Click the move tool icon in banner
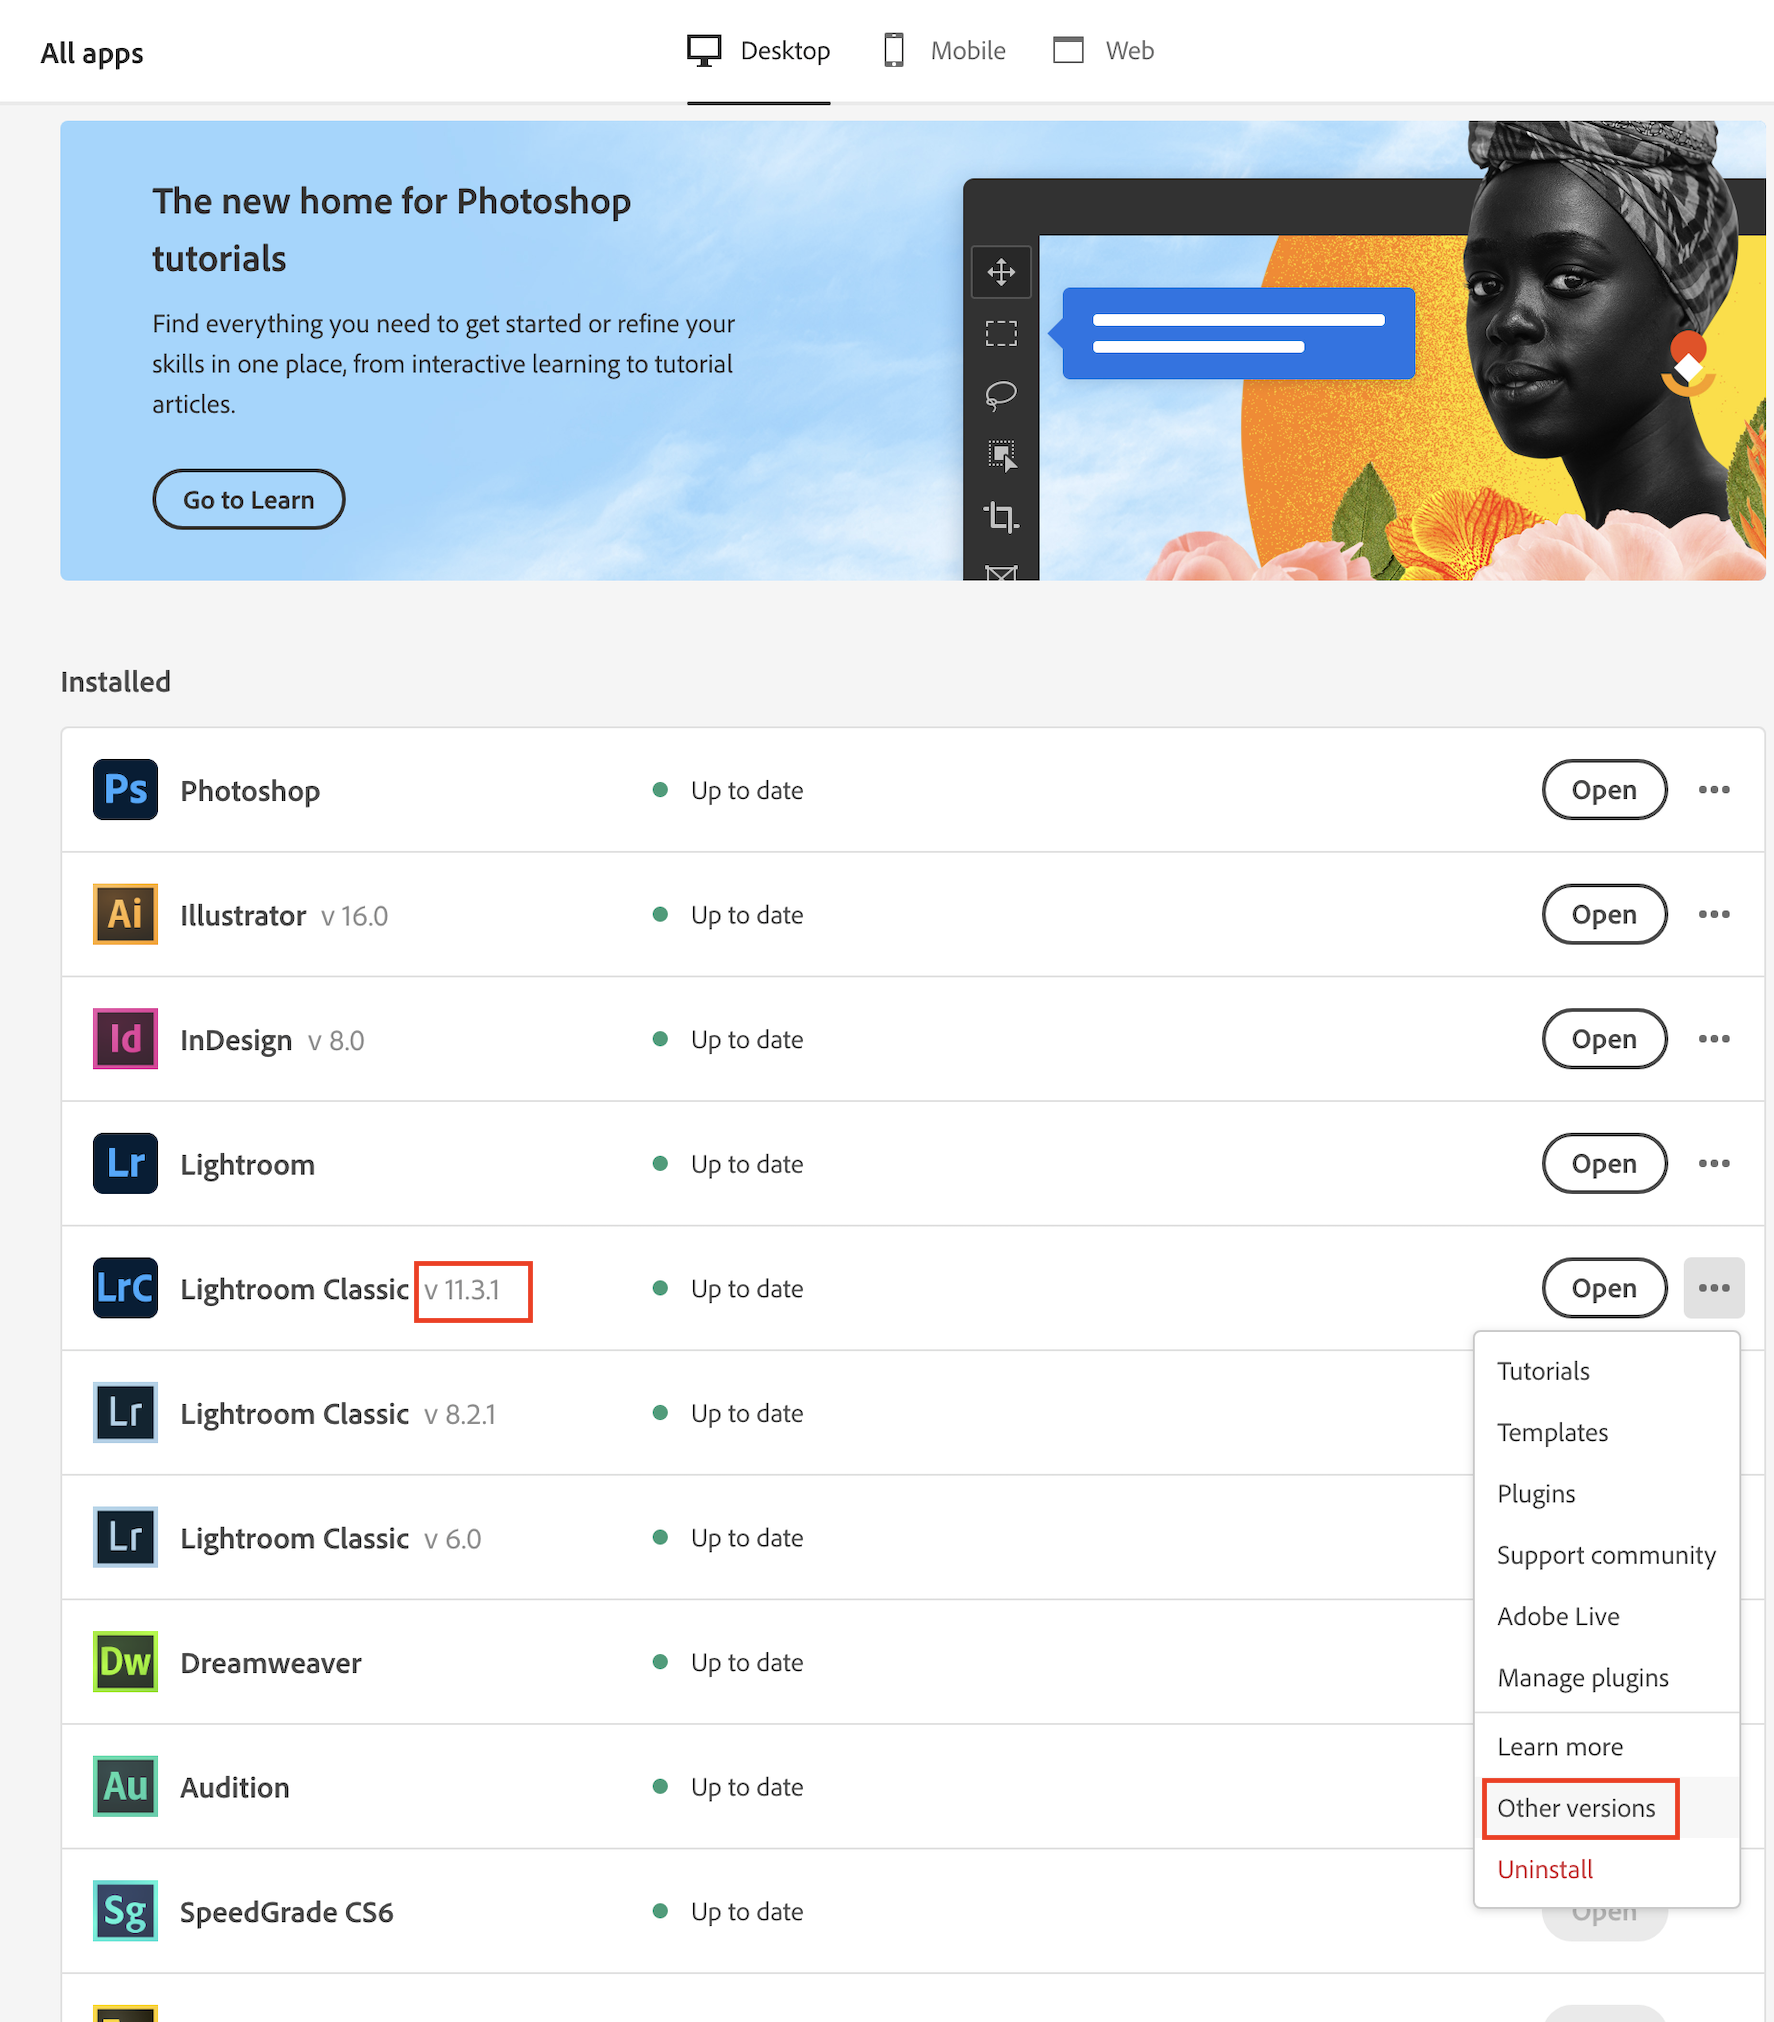The height and width of the screenshot is (2022, 1774). pos(1001,272)
